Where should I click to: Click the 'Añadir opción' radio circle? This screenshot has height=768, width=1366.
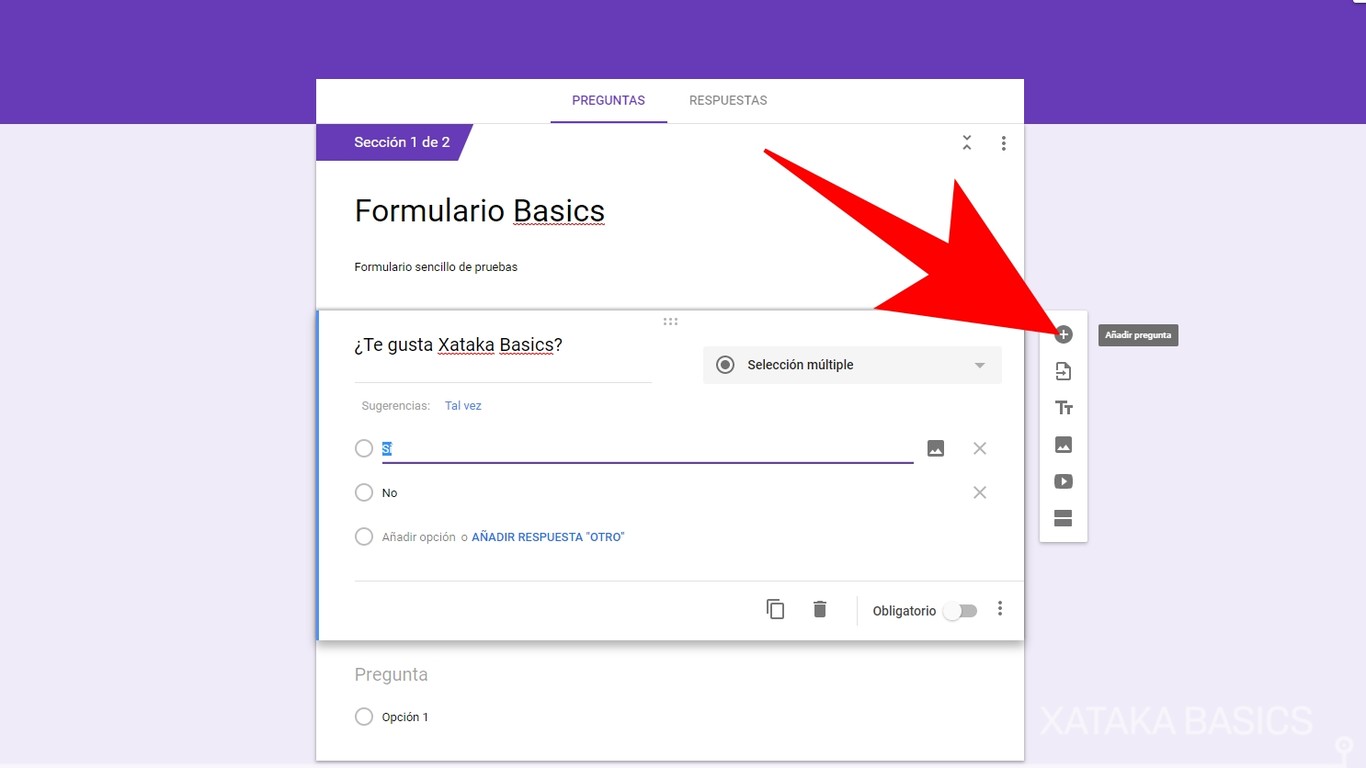coord(364,537)
